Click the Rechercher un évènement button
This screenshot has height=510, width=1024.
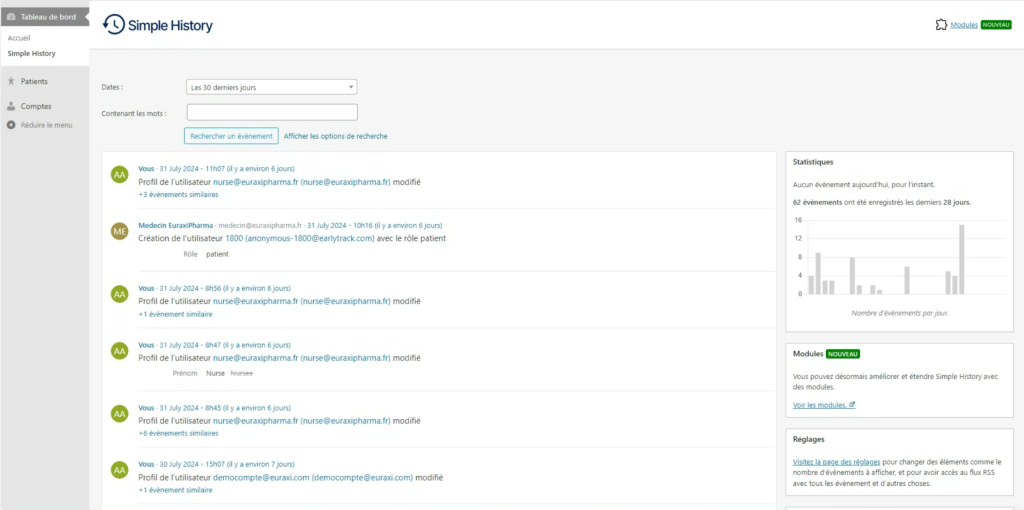point(231,136)
